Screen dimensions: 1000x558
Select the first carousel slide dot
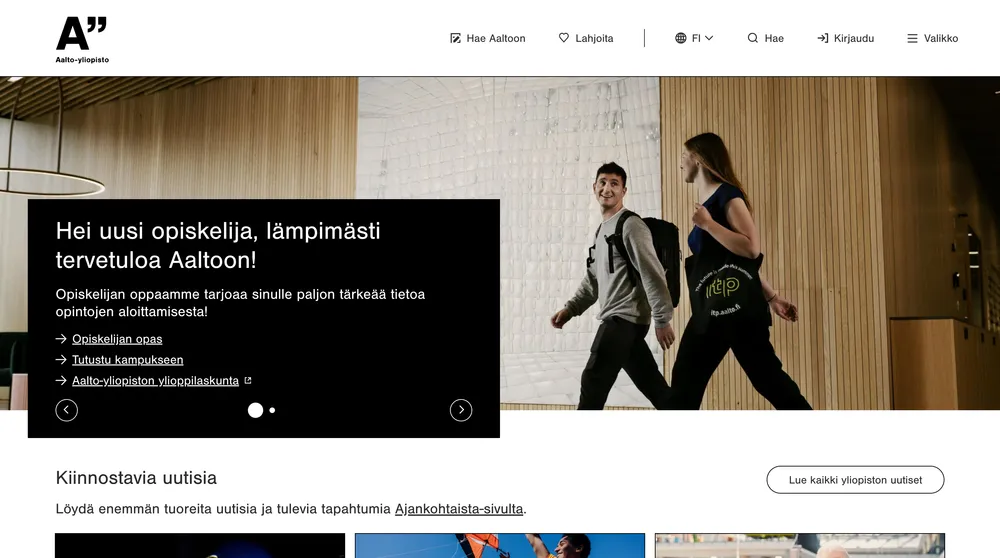click(x=255, y=410)
